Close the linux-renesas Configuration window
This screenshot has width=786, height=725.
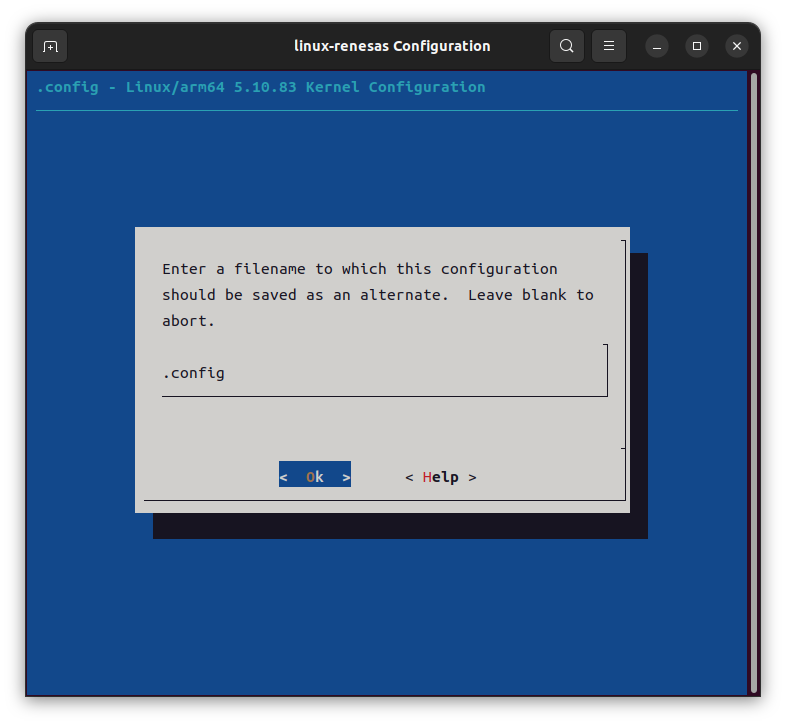pyautogui.click(x=737, y=46)
